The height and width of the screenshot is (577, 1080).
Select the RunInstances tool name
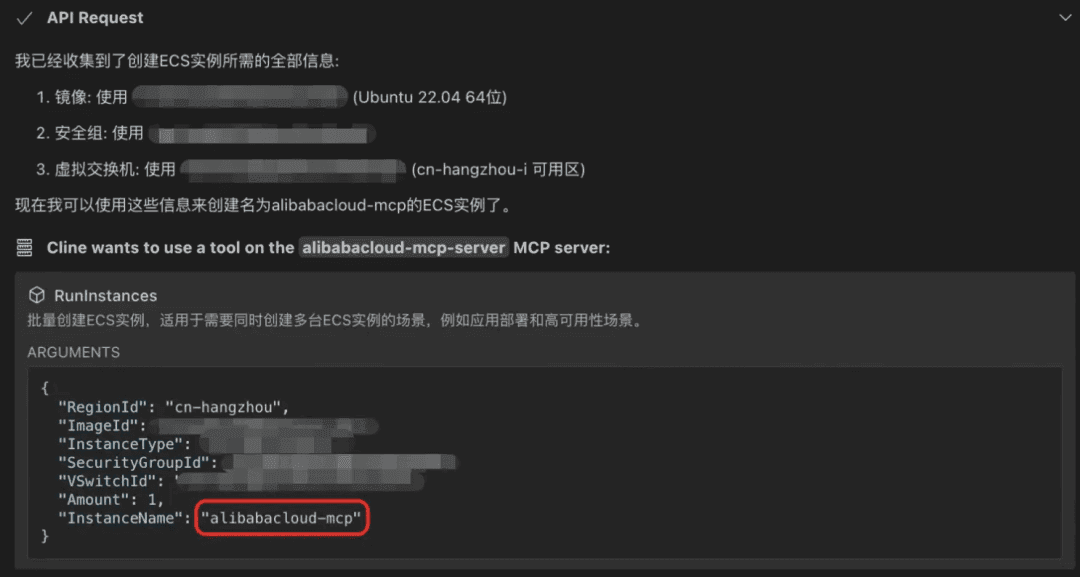tap(105, 296)
